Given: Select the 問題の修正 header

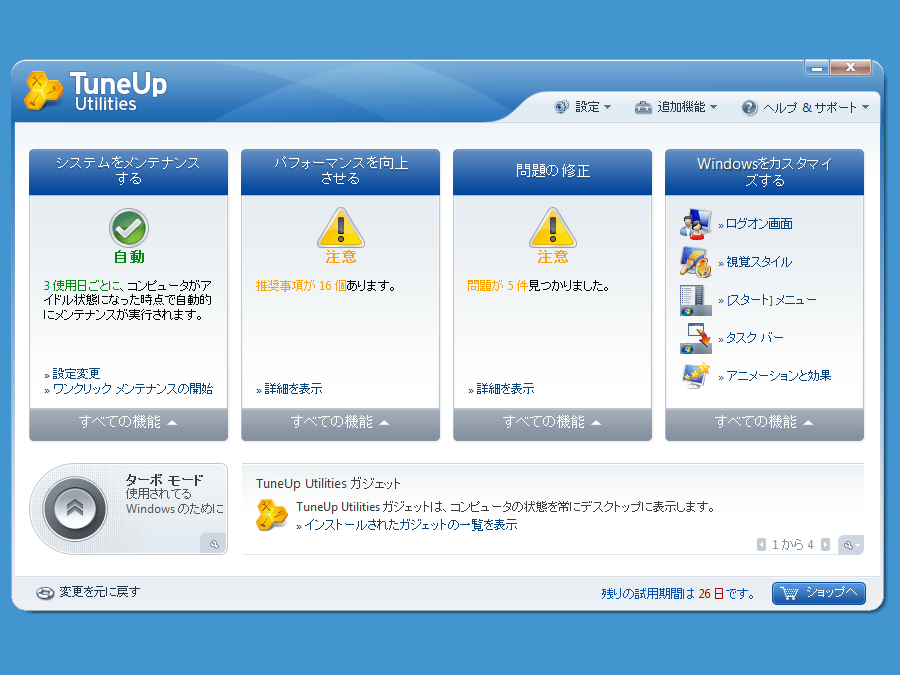Looking at the screenshot, I should tap(552, 172).
